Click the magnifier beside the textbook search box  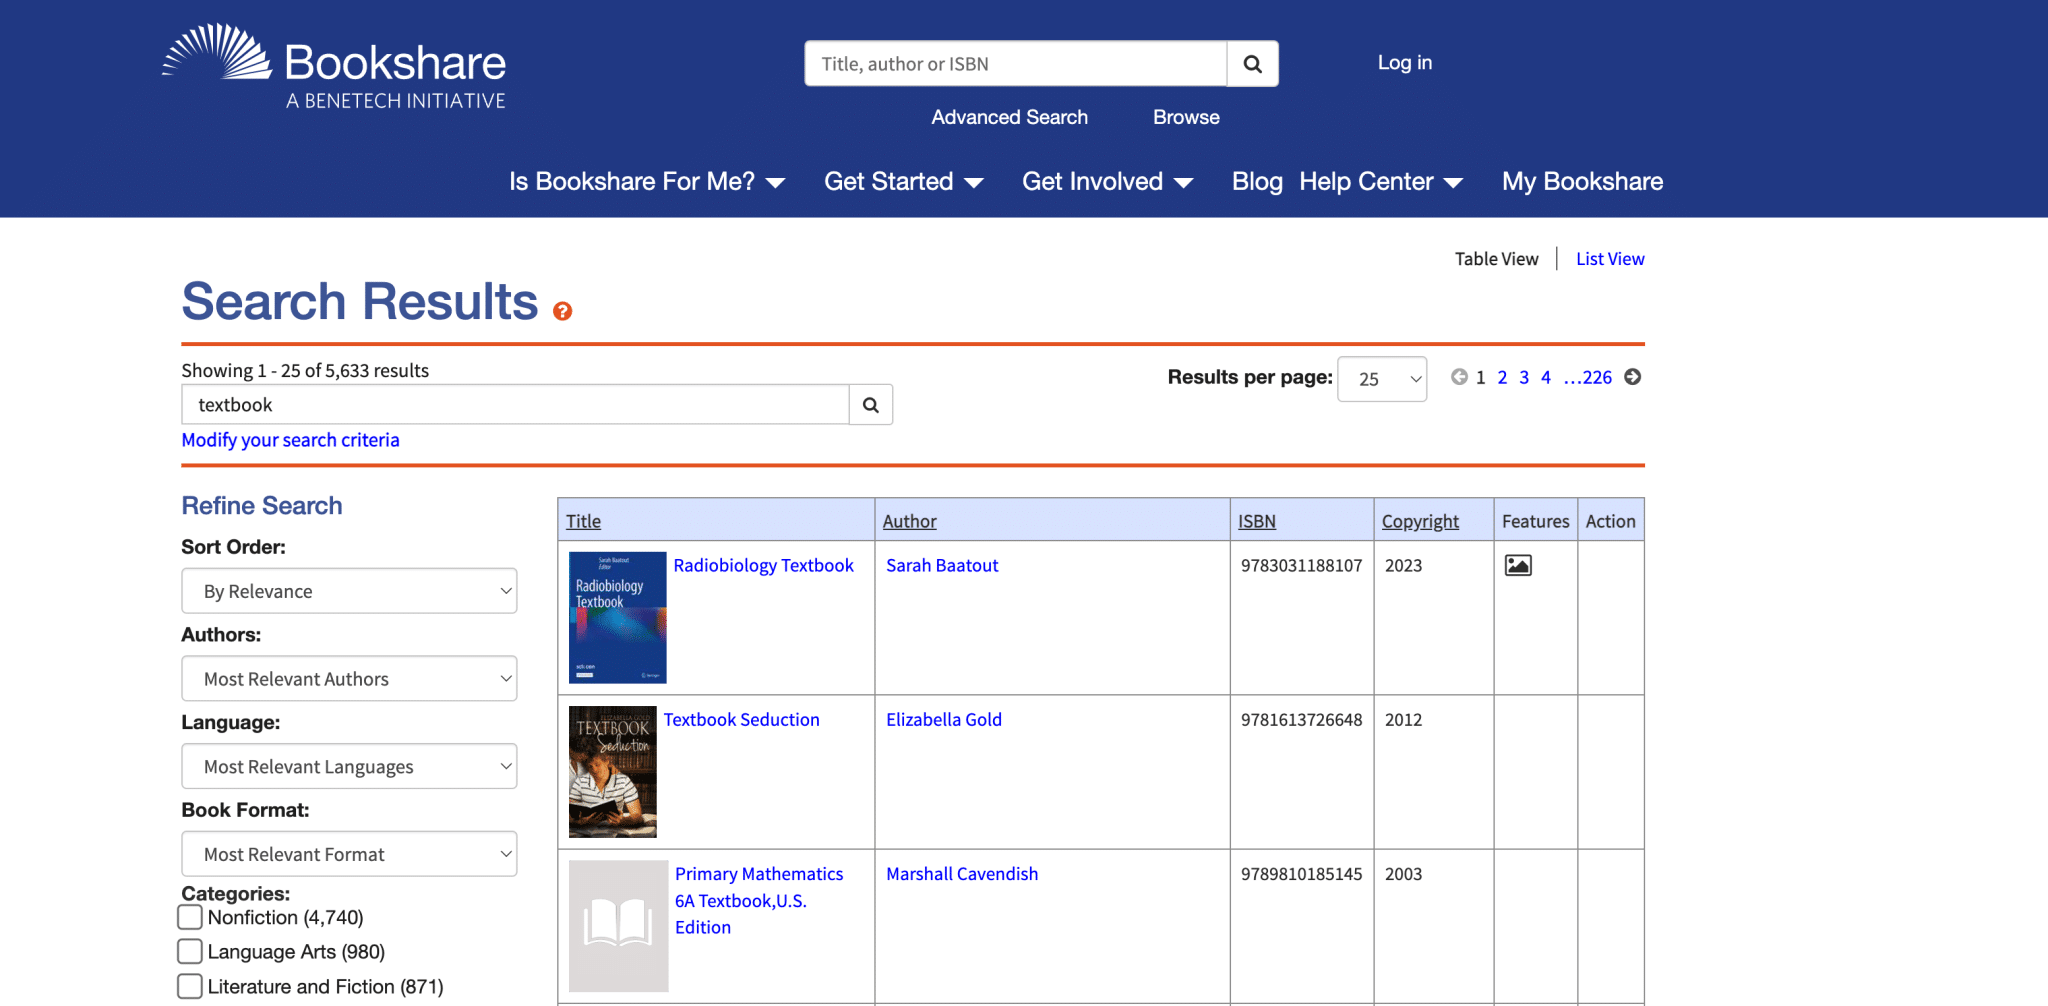pos(869,404)
